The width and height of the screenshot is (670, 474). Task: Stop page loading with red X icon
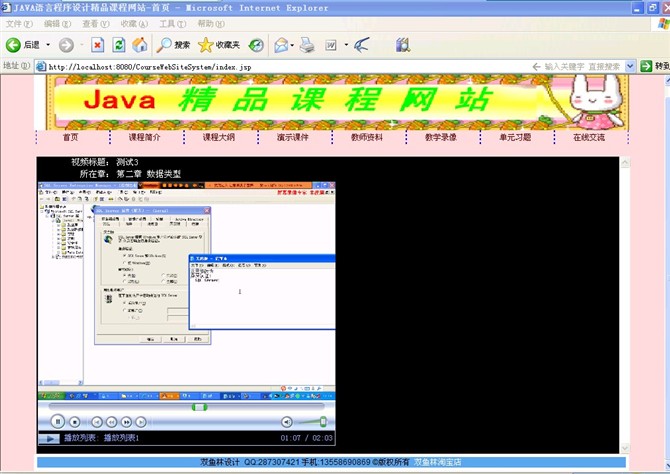pos(97,44)
